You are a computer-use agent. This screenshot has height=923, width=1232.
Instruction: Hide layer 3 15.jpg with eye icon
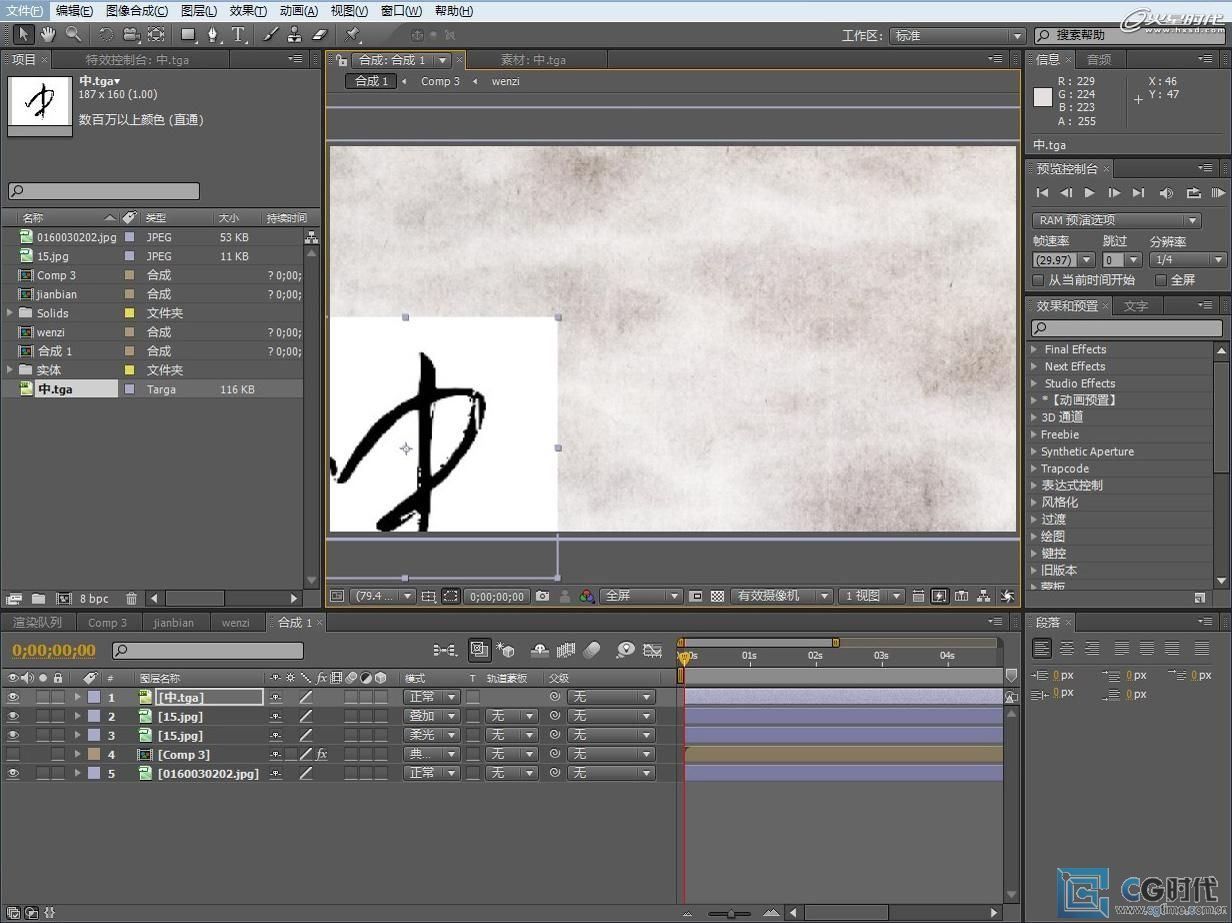13,735
